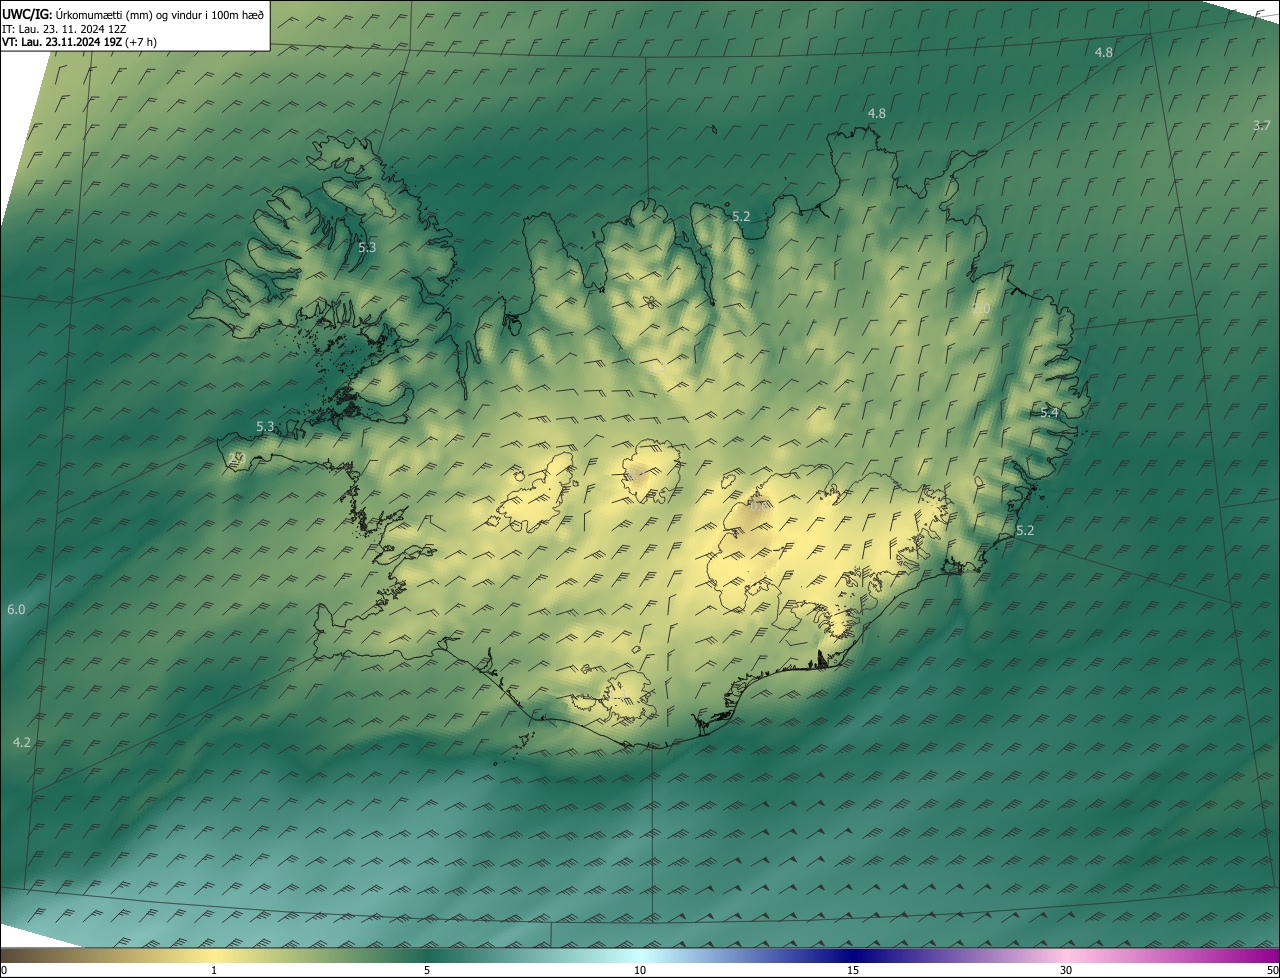1280x978 pixels.
Task: Click the color scale tick labeled 5
Action: coord(427,970)
